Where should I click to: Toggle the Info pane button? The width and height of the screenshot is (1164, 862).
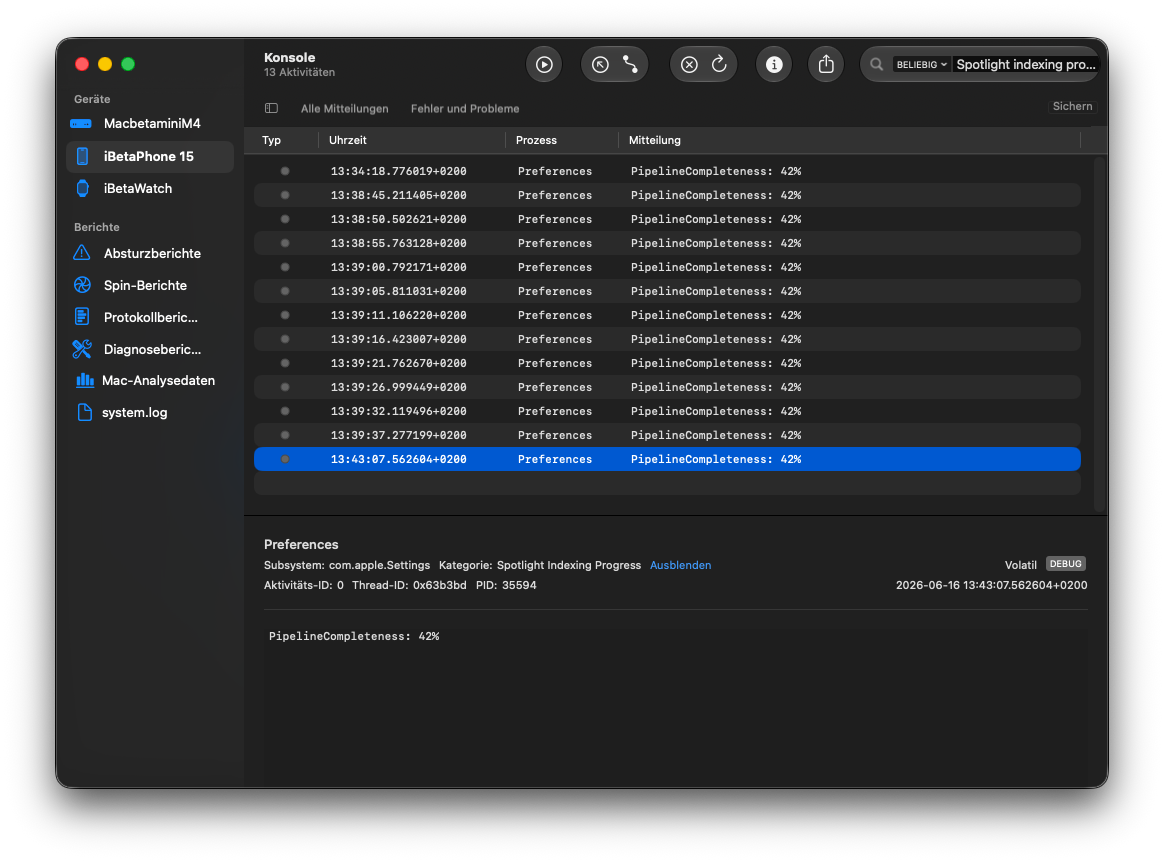774,65
